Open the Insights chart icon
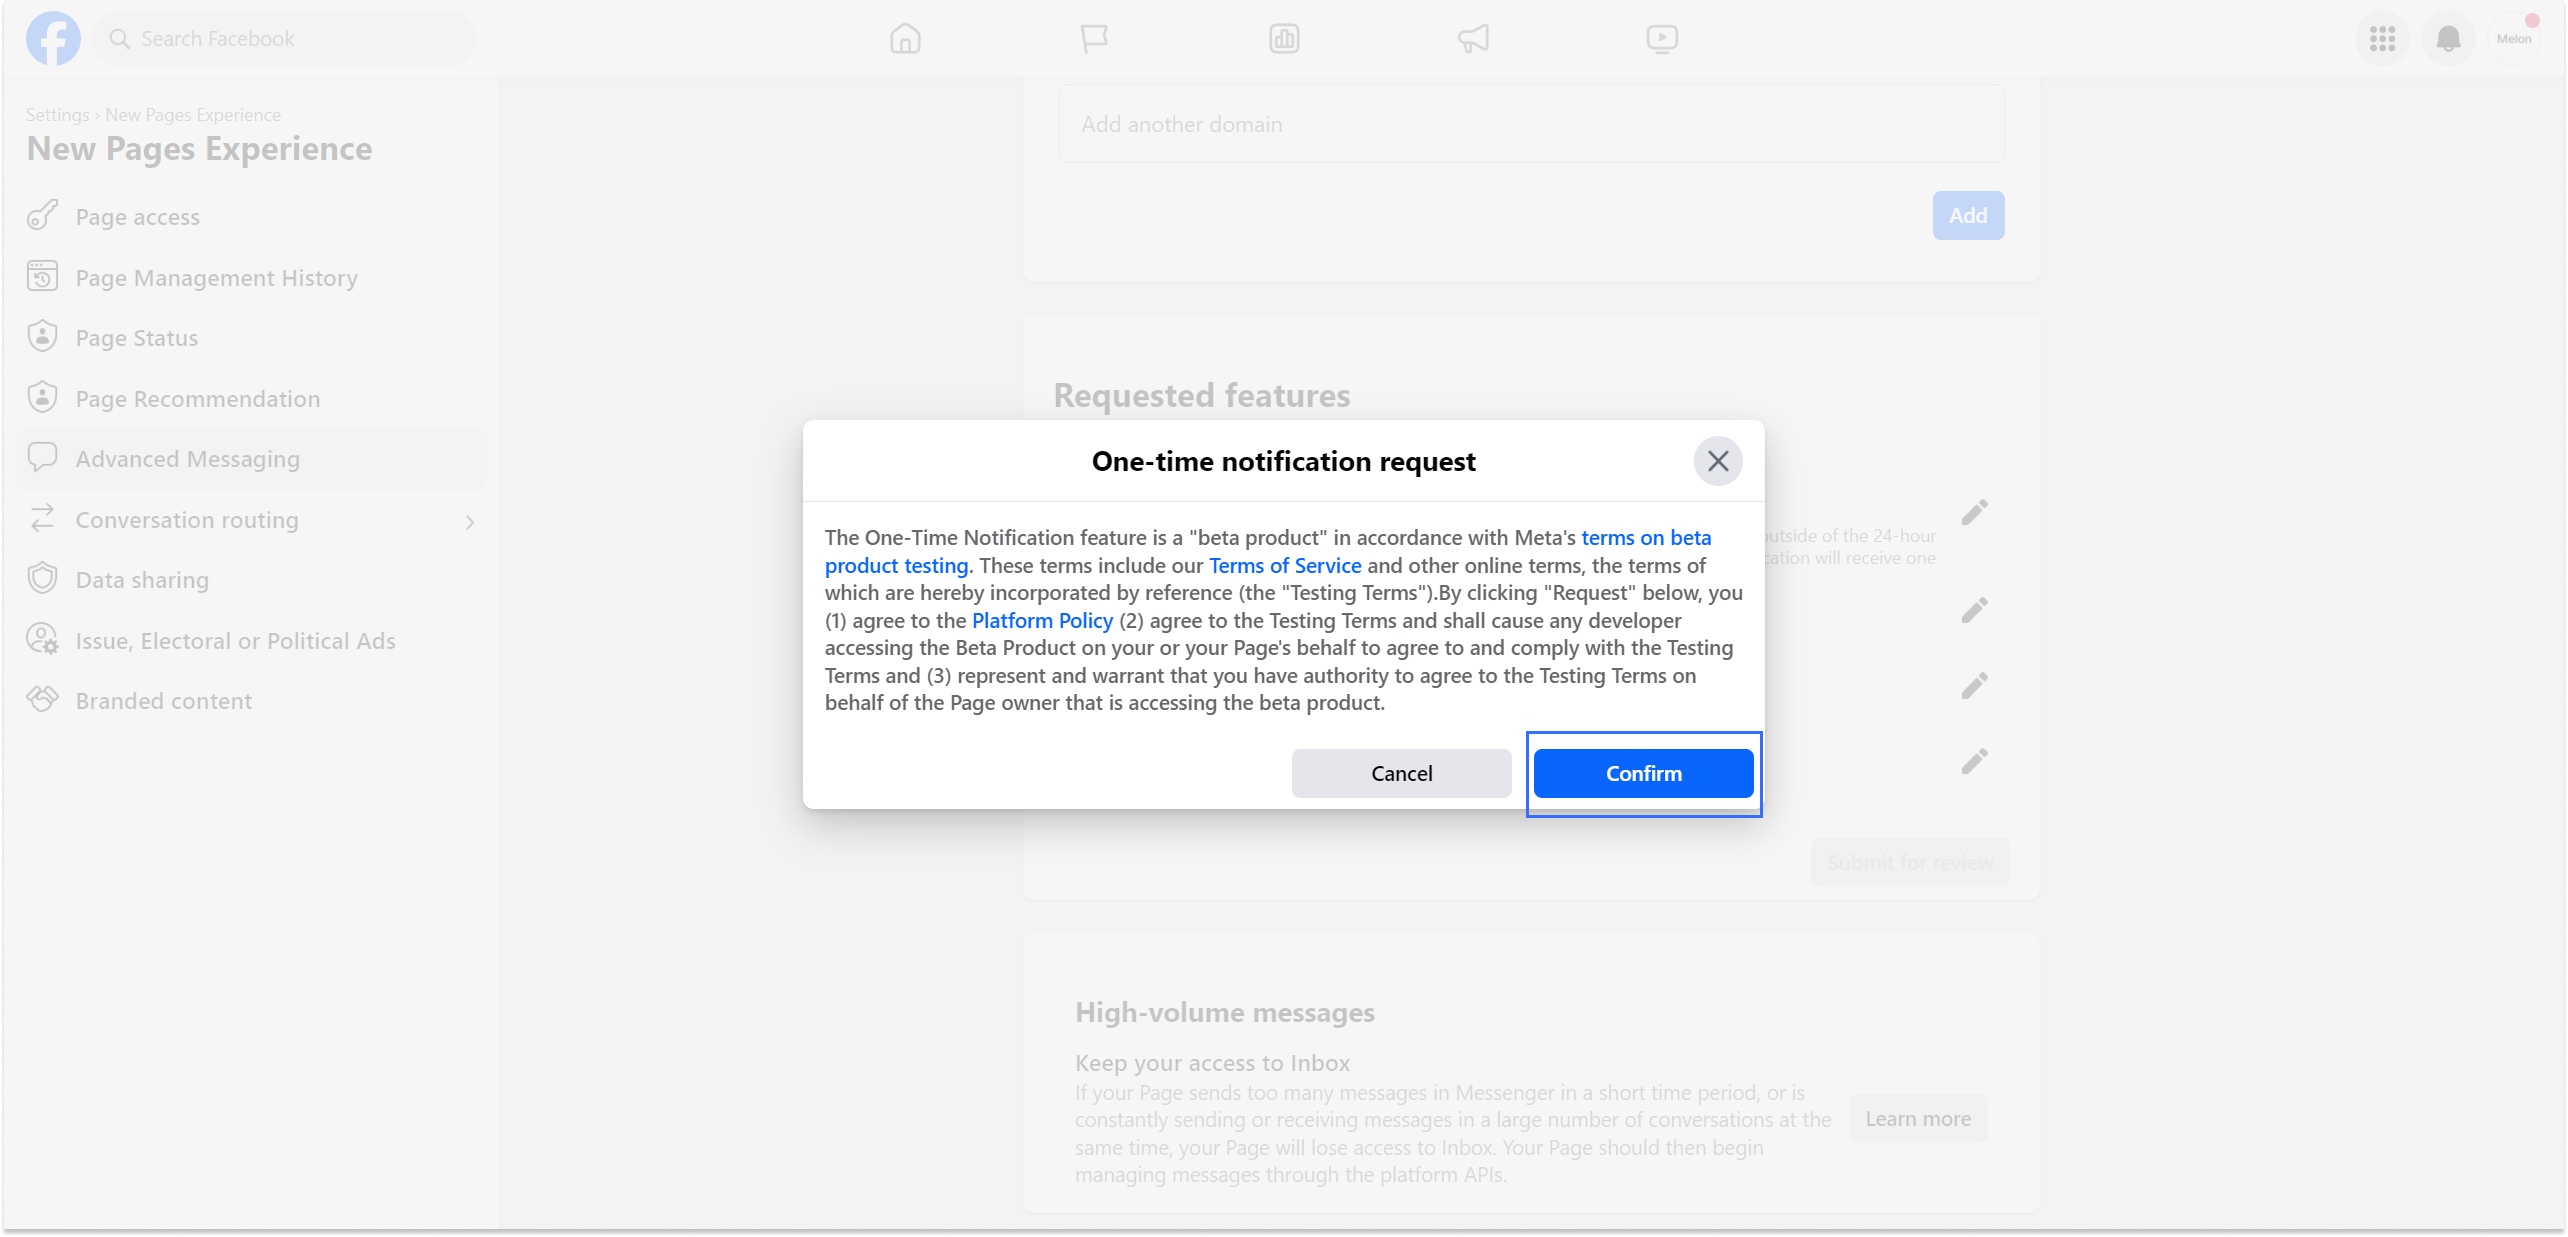 (x=1284, y=39)
